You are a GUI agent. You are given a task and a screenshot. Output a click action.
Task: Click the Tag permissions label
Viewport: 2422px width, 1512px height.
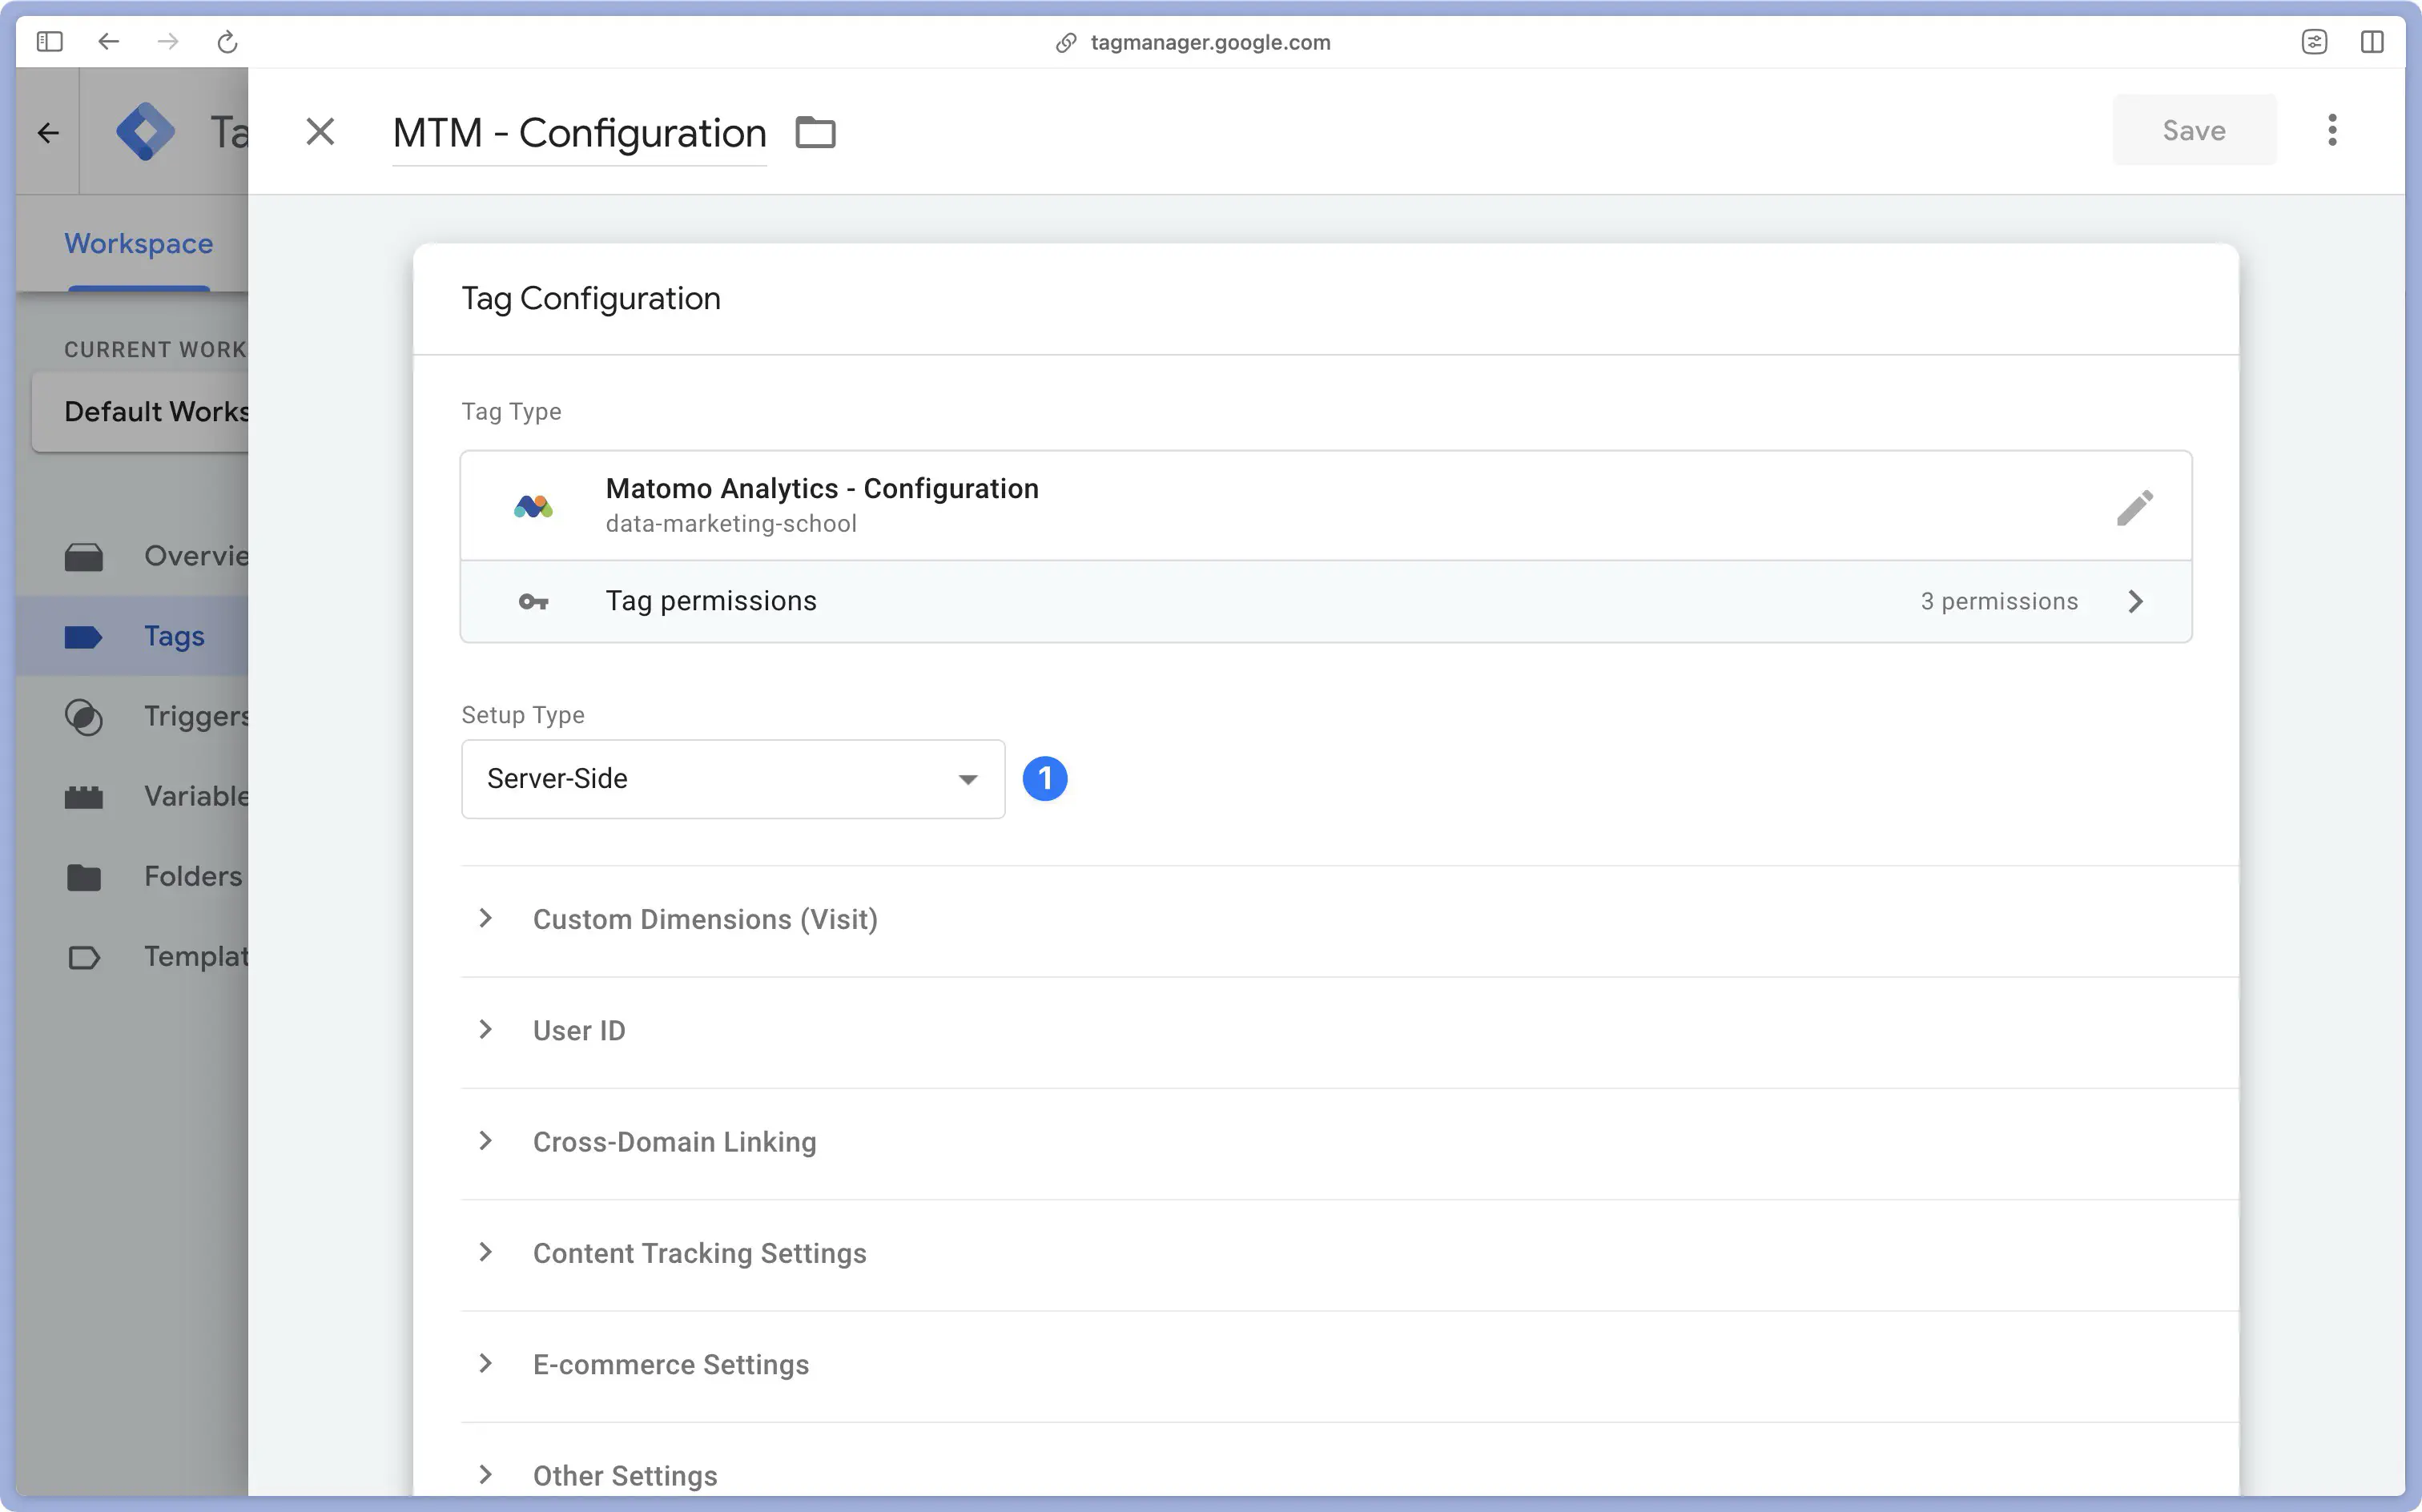click(x=711, y=601)
